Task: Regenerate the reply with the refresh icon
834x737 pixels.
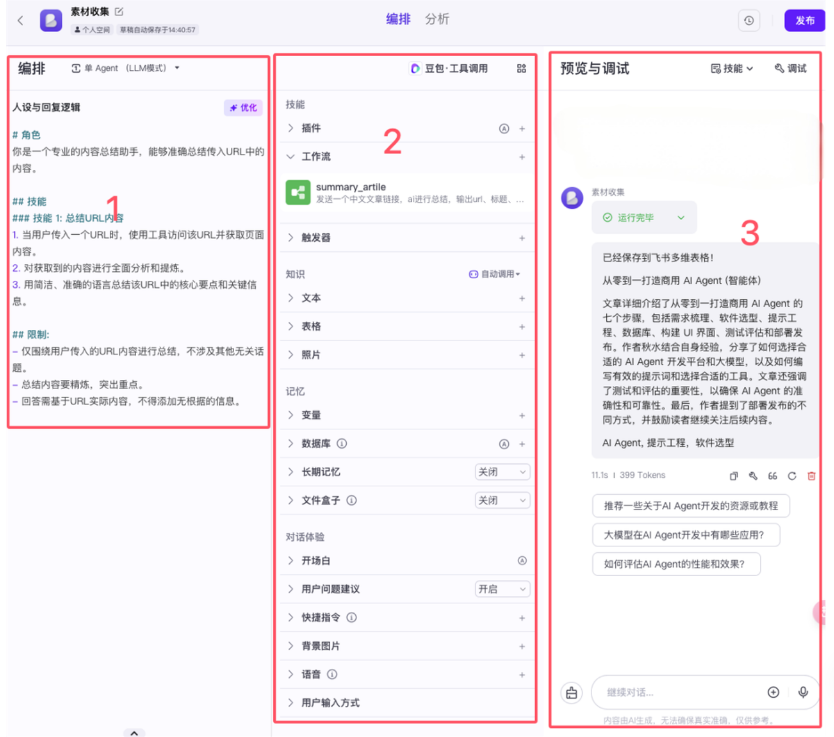Action: coord(792,476)
